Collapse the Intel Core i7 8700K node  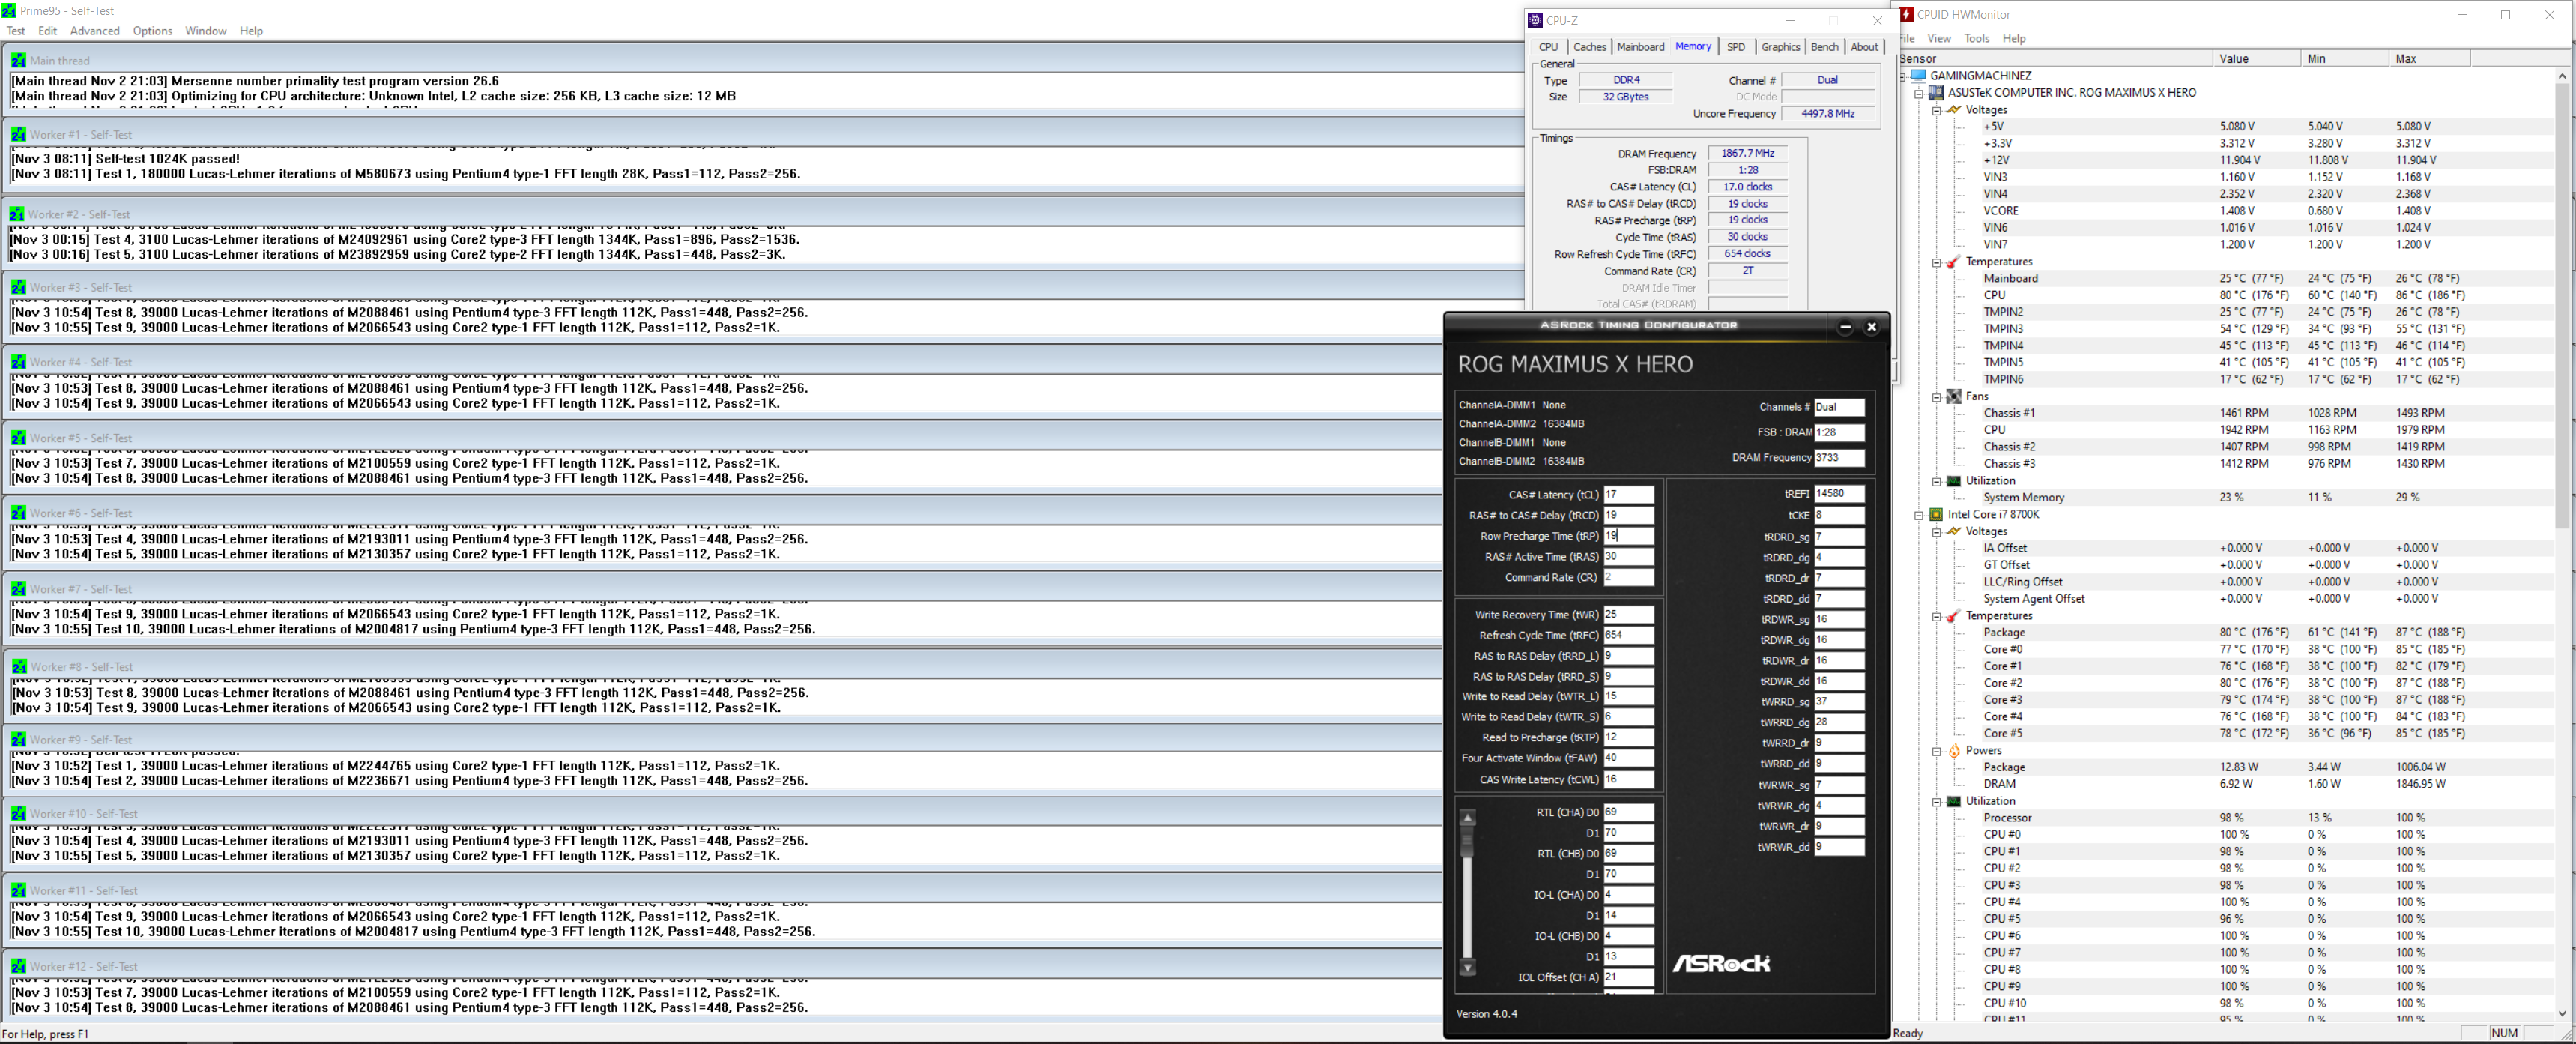[x=1919, y=515]
